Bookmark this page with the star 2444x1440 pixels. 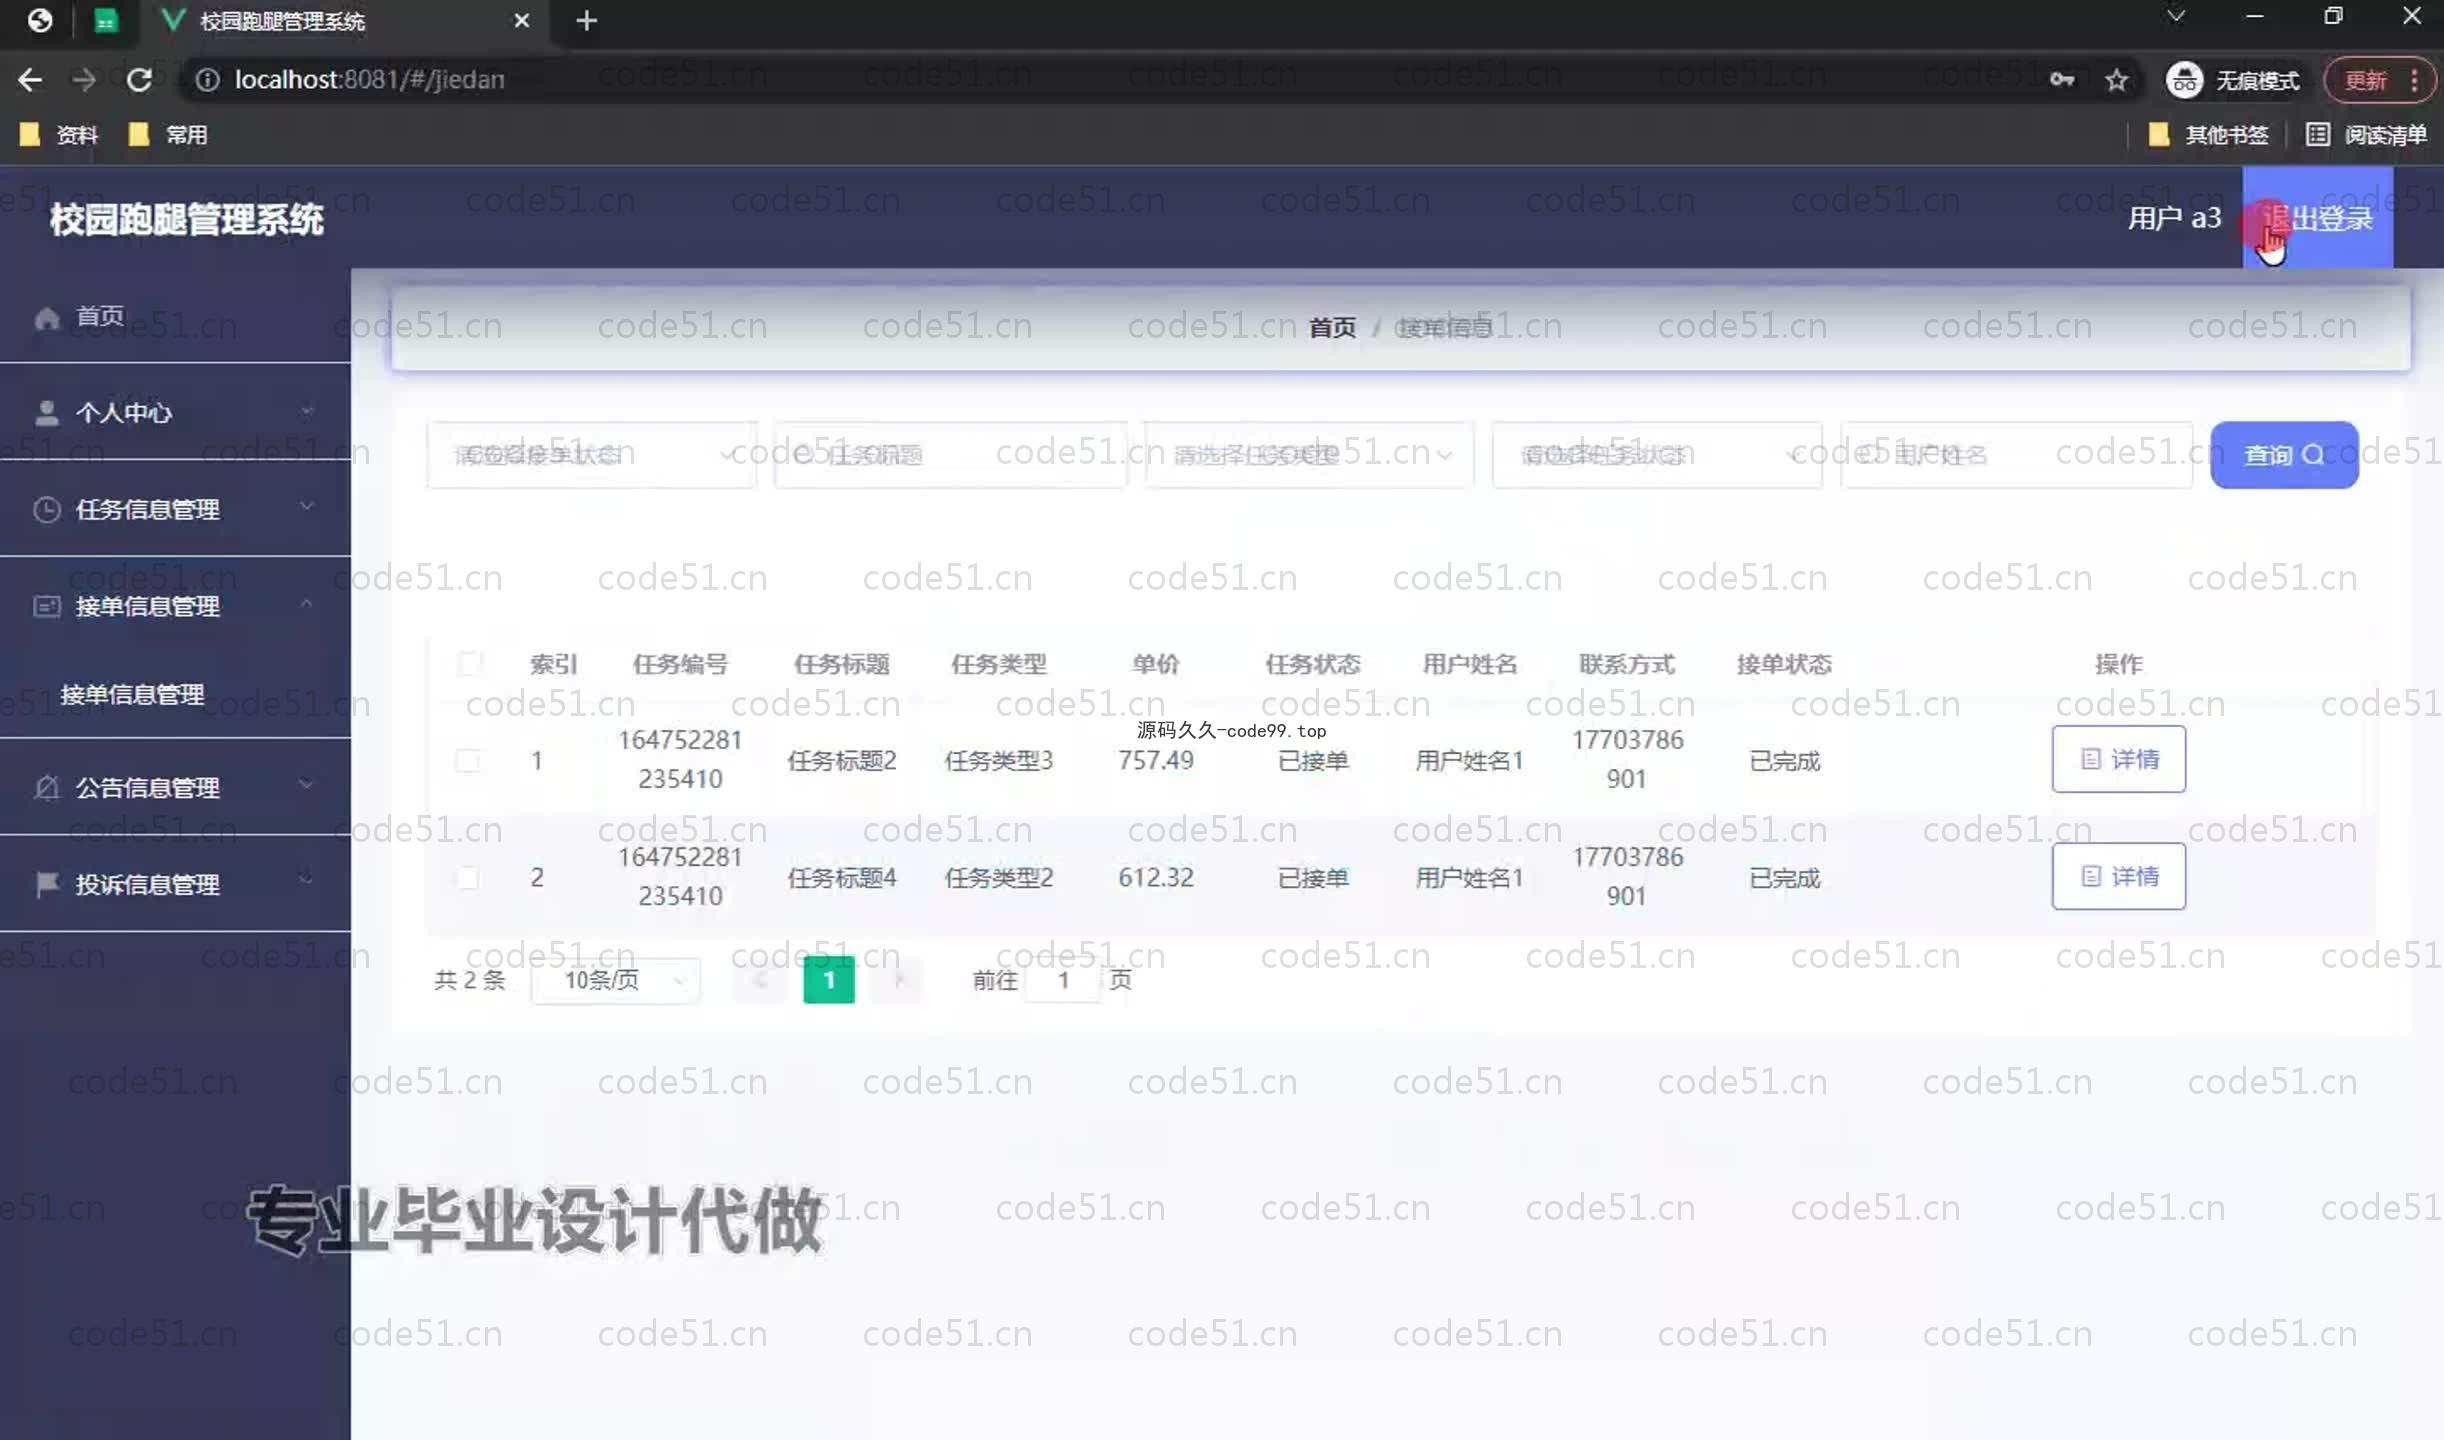pos(2116,80)
